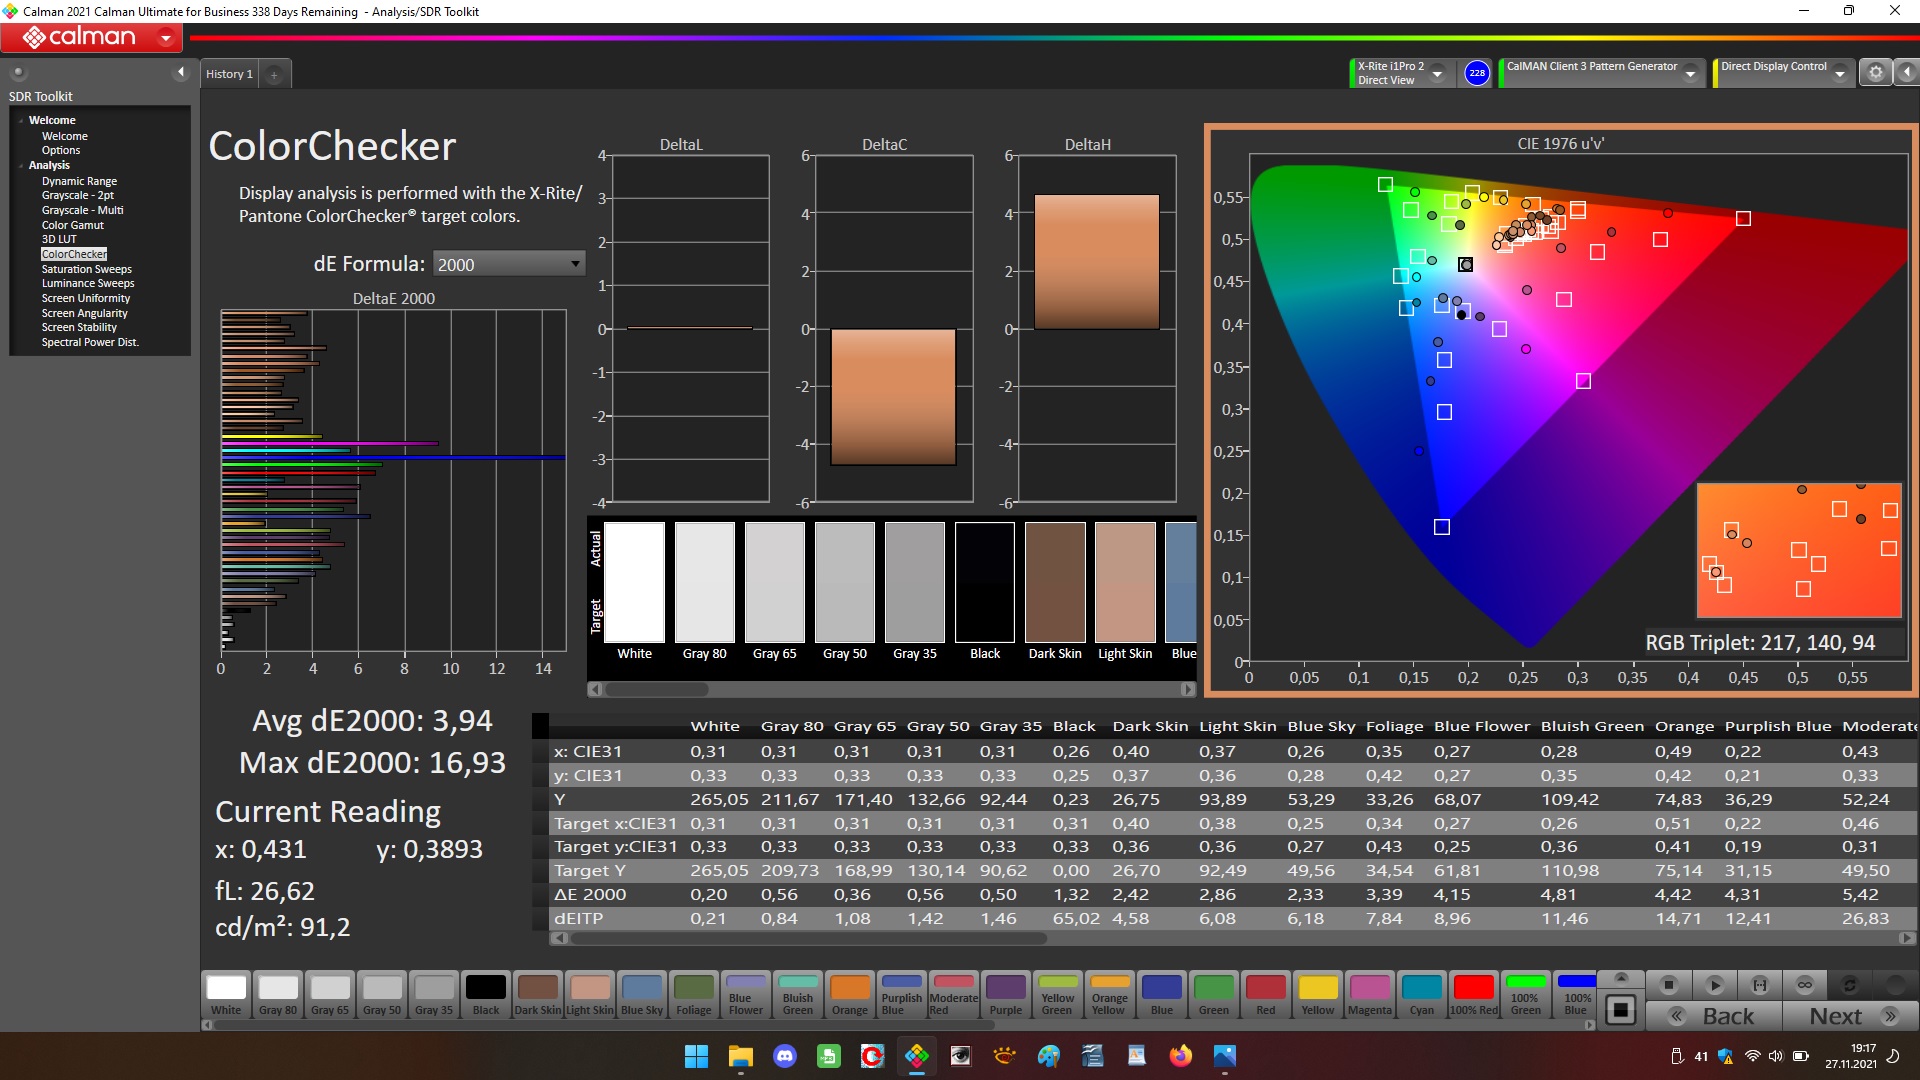The width and height of the screenshot is (1920, 1080).
Task: Click the blue 228 meter status circle
Action: 1477,73
